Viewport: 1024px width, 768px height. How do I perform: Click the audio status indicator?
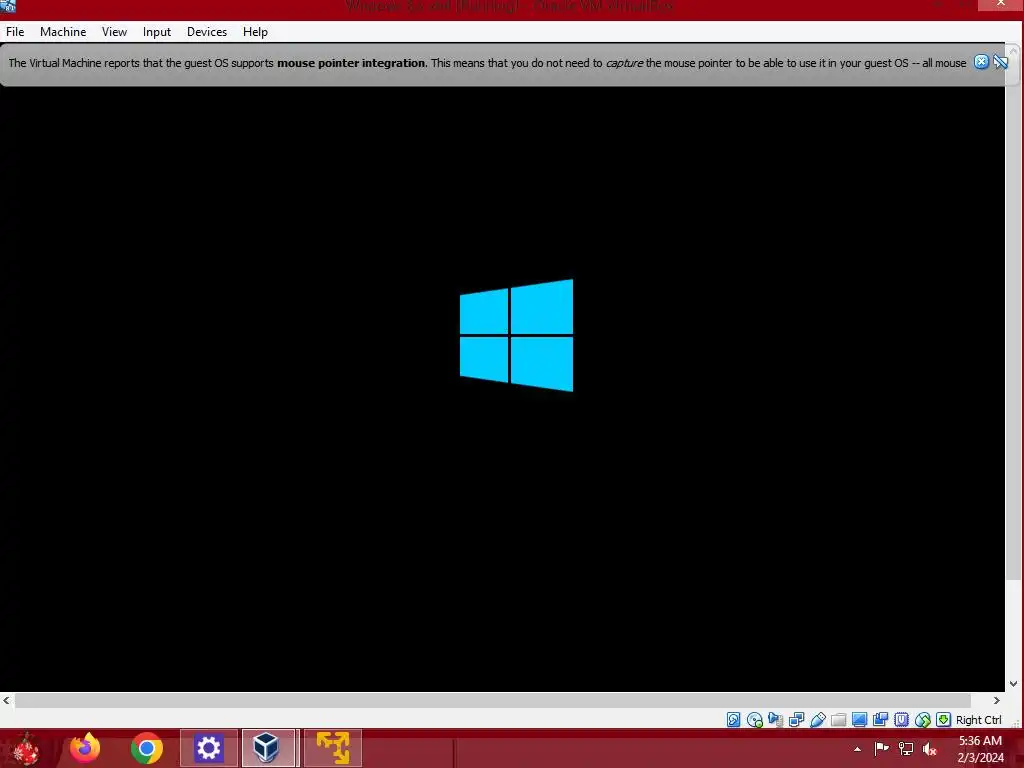(x=775, y=720)
